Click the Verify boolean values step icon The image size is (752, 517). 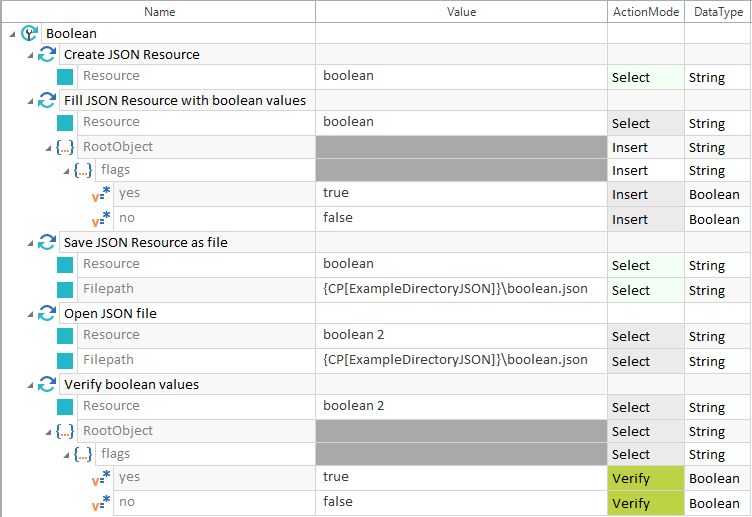click(x=47, y=384)
